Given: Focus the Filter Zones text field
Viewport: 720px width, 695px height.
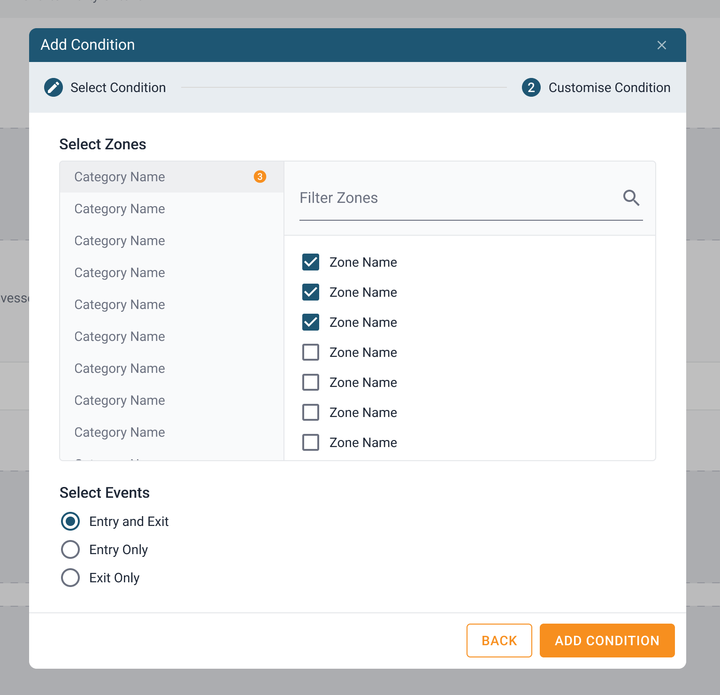Looking at the screenshot, I should click(x=455, y=198).
